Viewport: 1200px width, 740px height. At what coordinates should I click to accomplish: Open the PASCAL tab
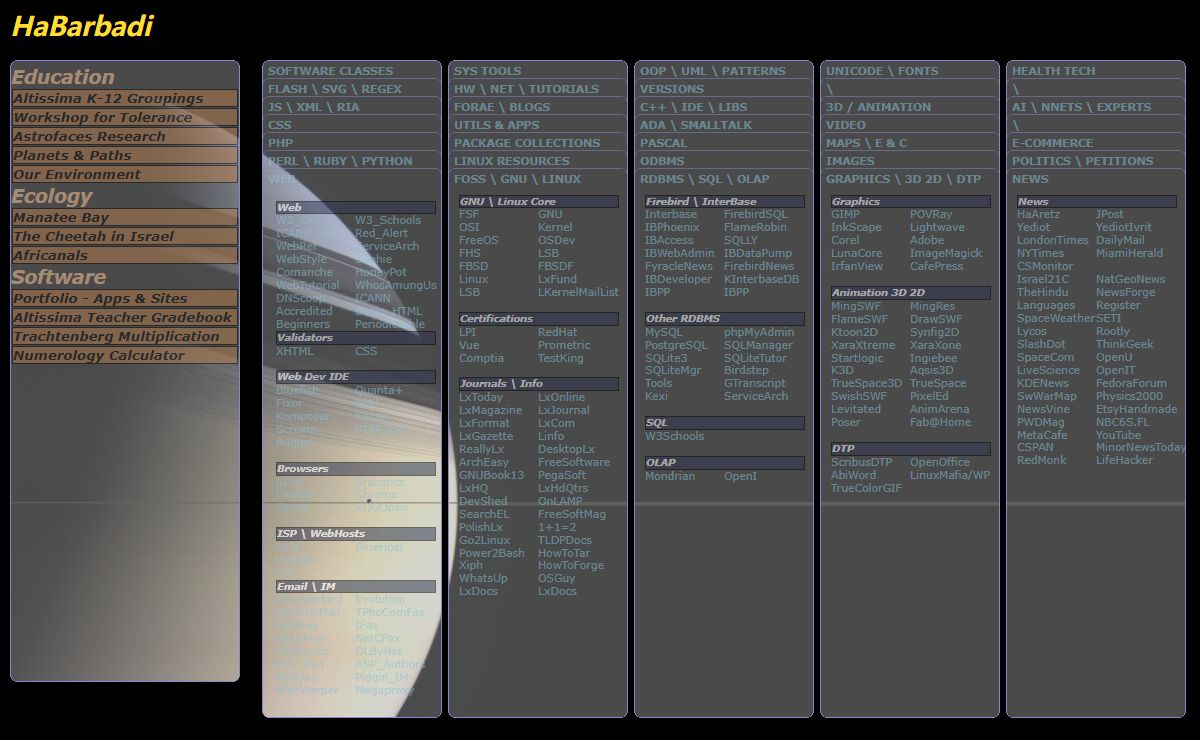coord(723,143)
